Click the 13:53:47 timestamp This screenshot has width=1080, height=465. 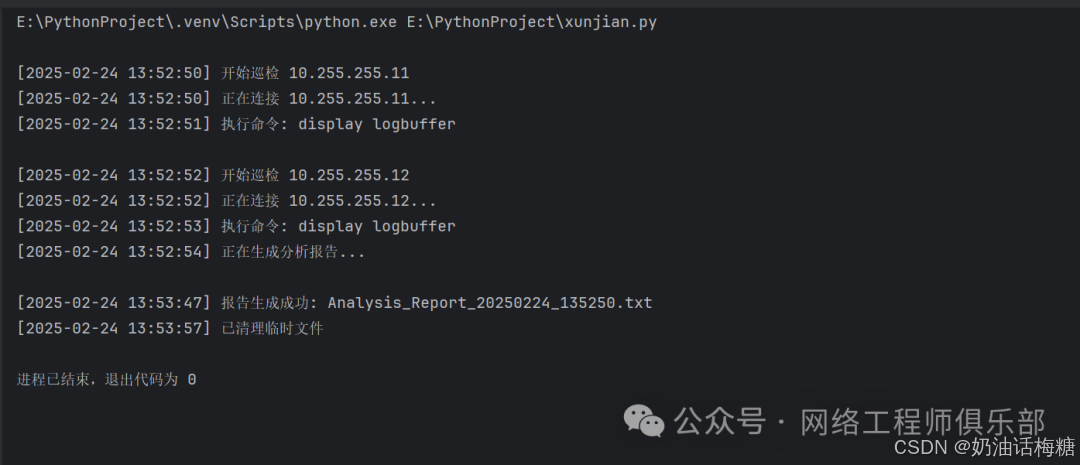point(165,303)
